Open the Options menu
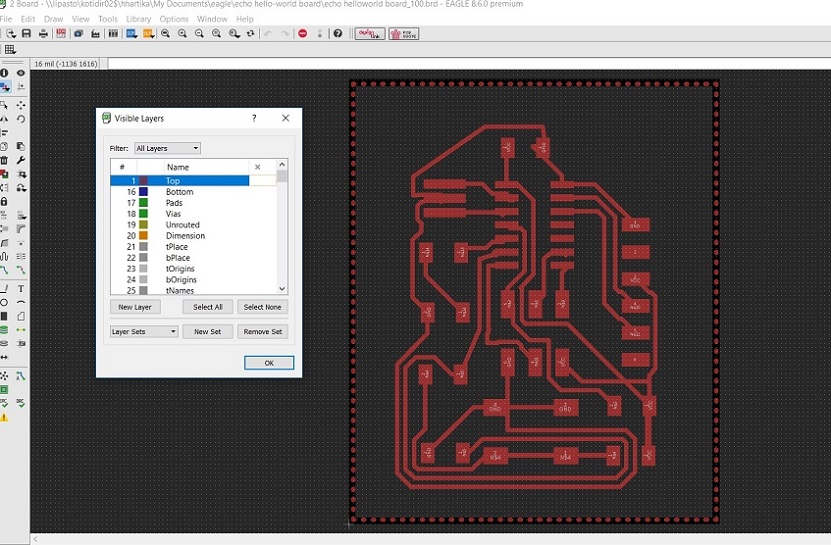This screenshot has height=545, width=831. pos(174,19)
